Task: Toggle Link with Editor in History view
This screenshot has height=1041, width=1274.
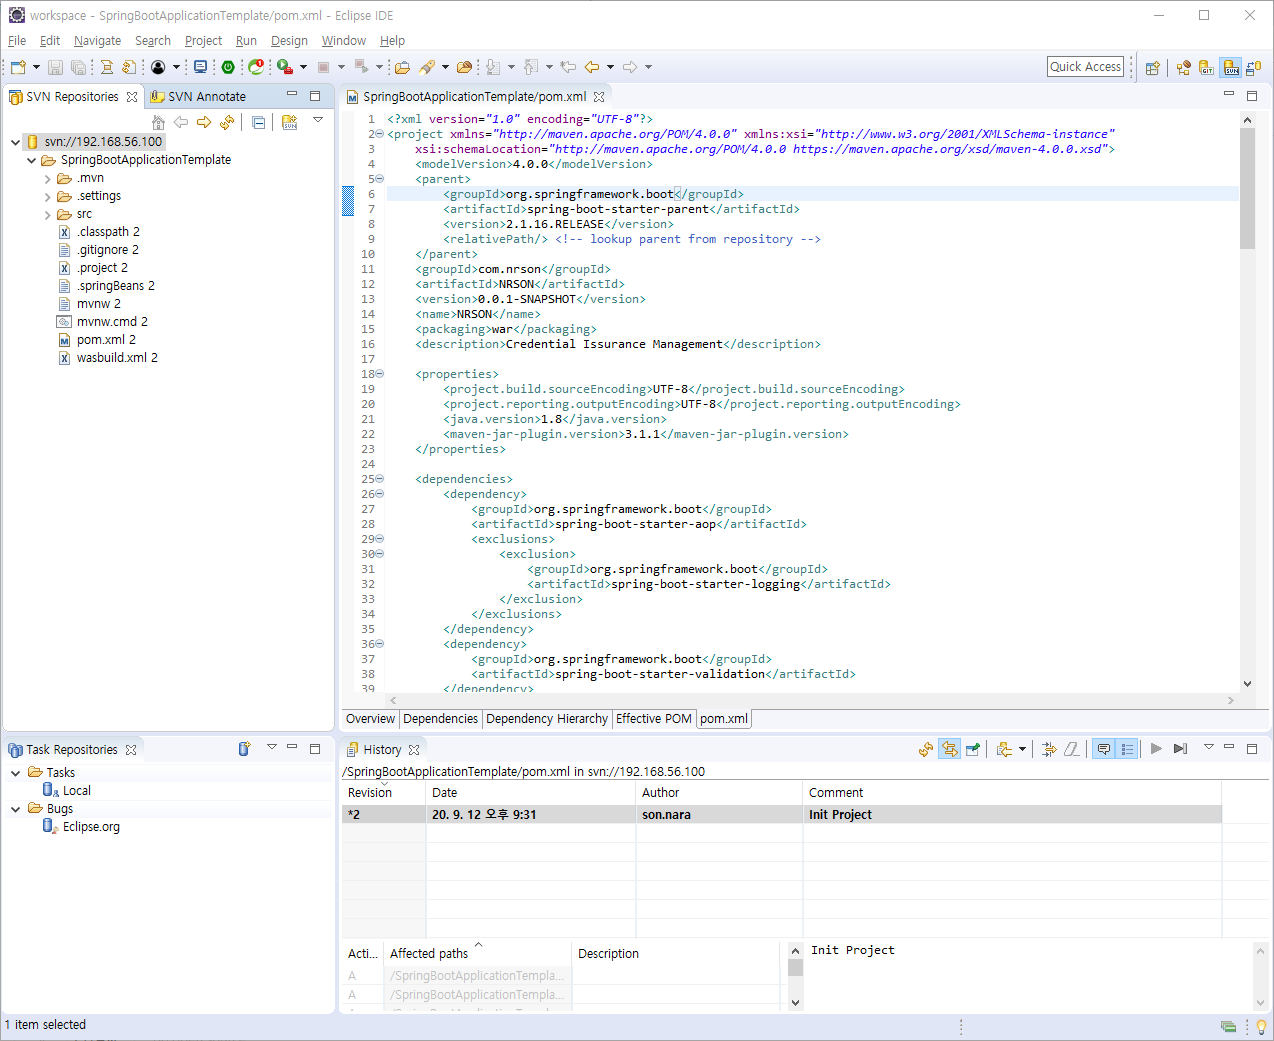Action: [x=949, y=749]
